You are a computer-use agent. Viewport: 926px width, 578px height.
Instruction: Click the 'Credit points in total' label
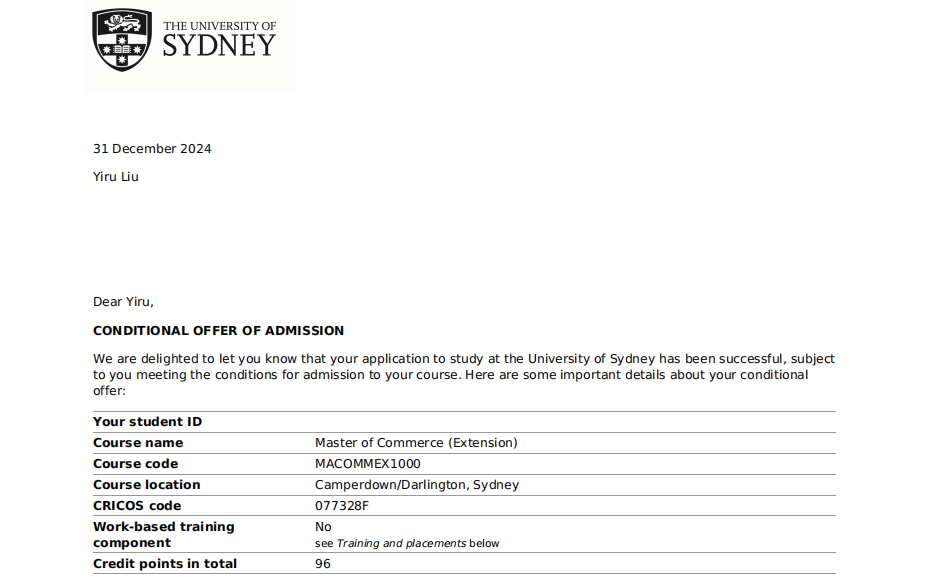(165, 564)
